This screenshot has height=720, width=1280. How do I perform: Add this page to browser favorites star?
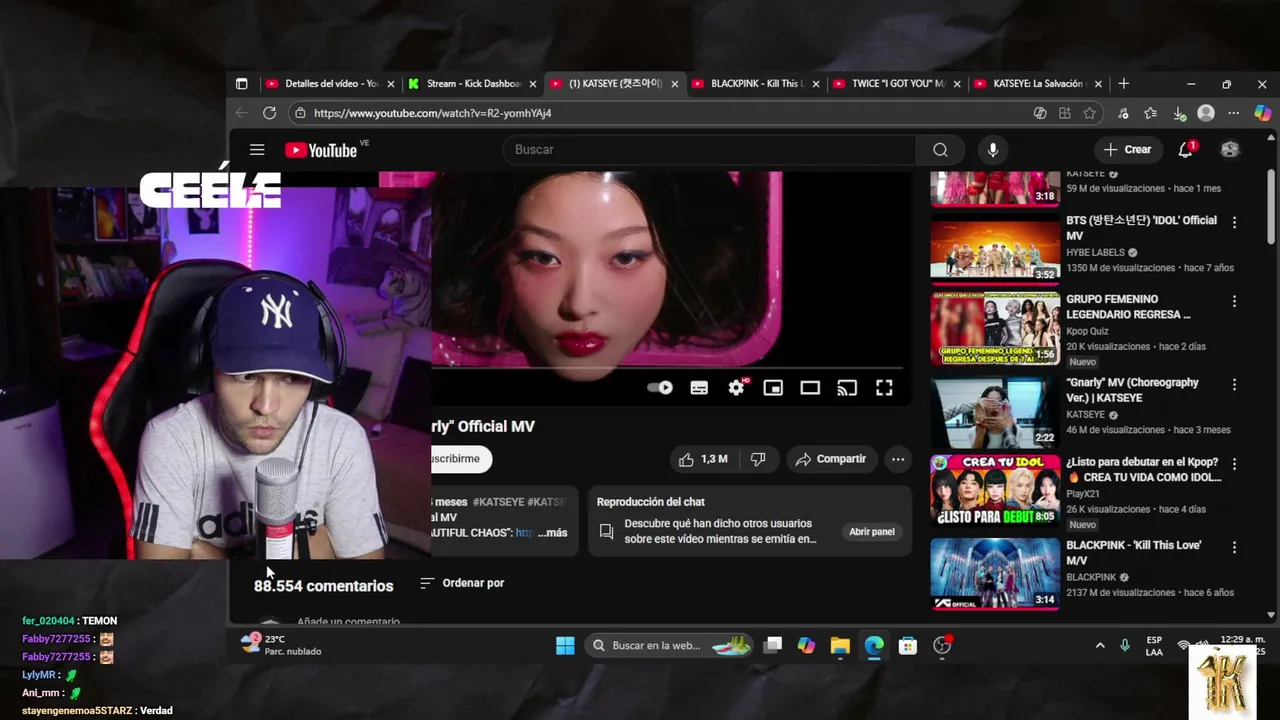[1089, 113]
